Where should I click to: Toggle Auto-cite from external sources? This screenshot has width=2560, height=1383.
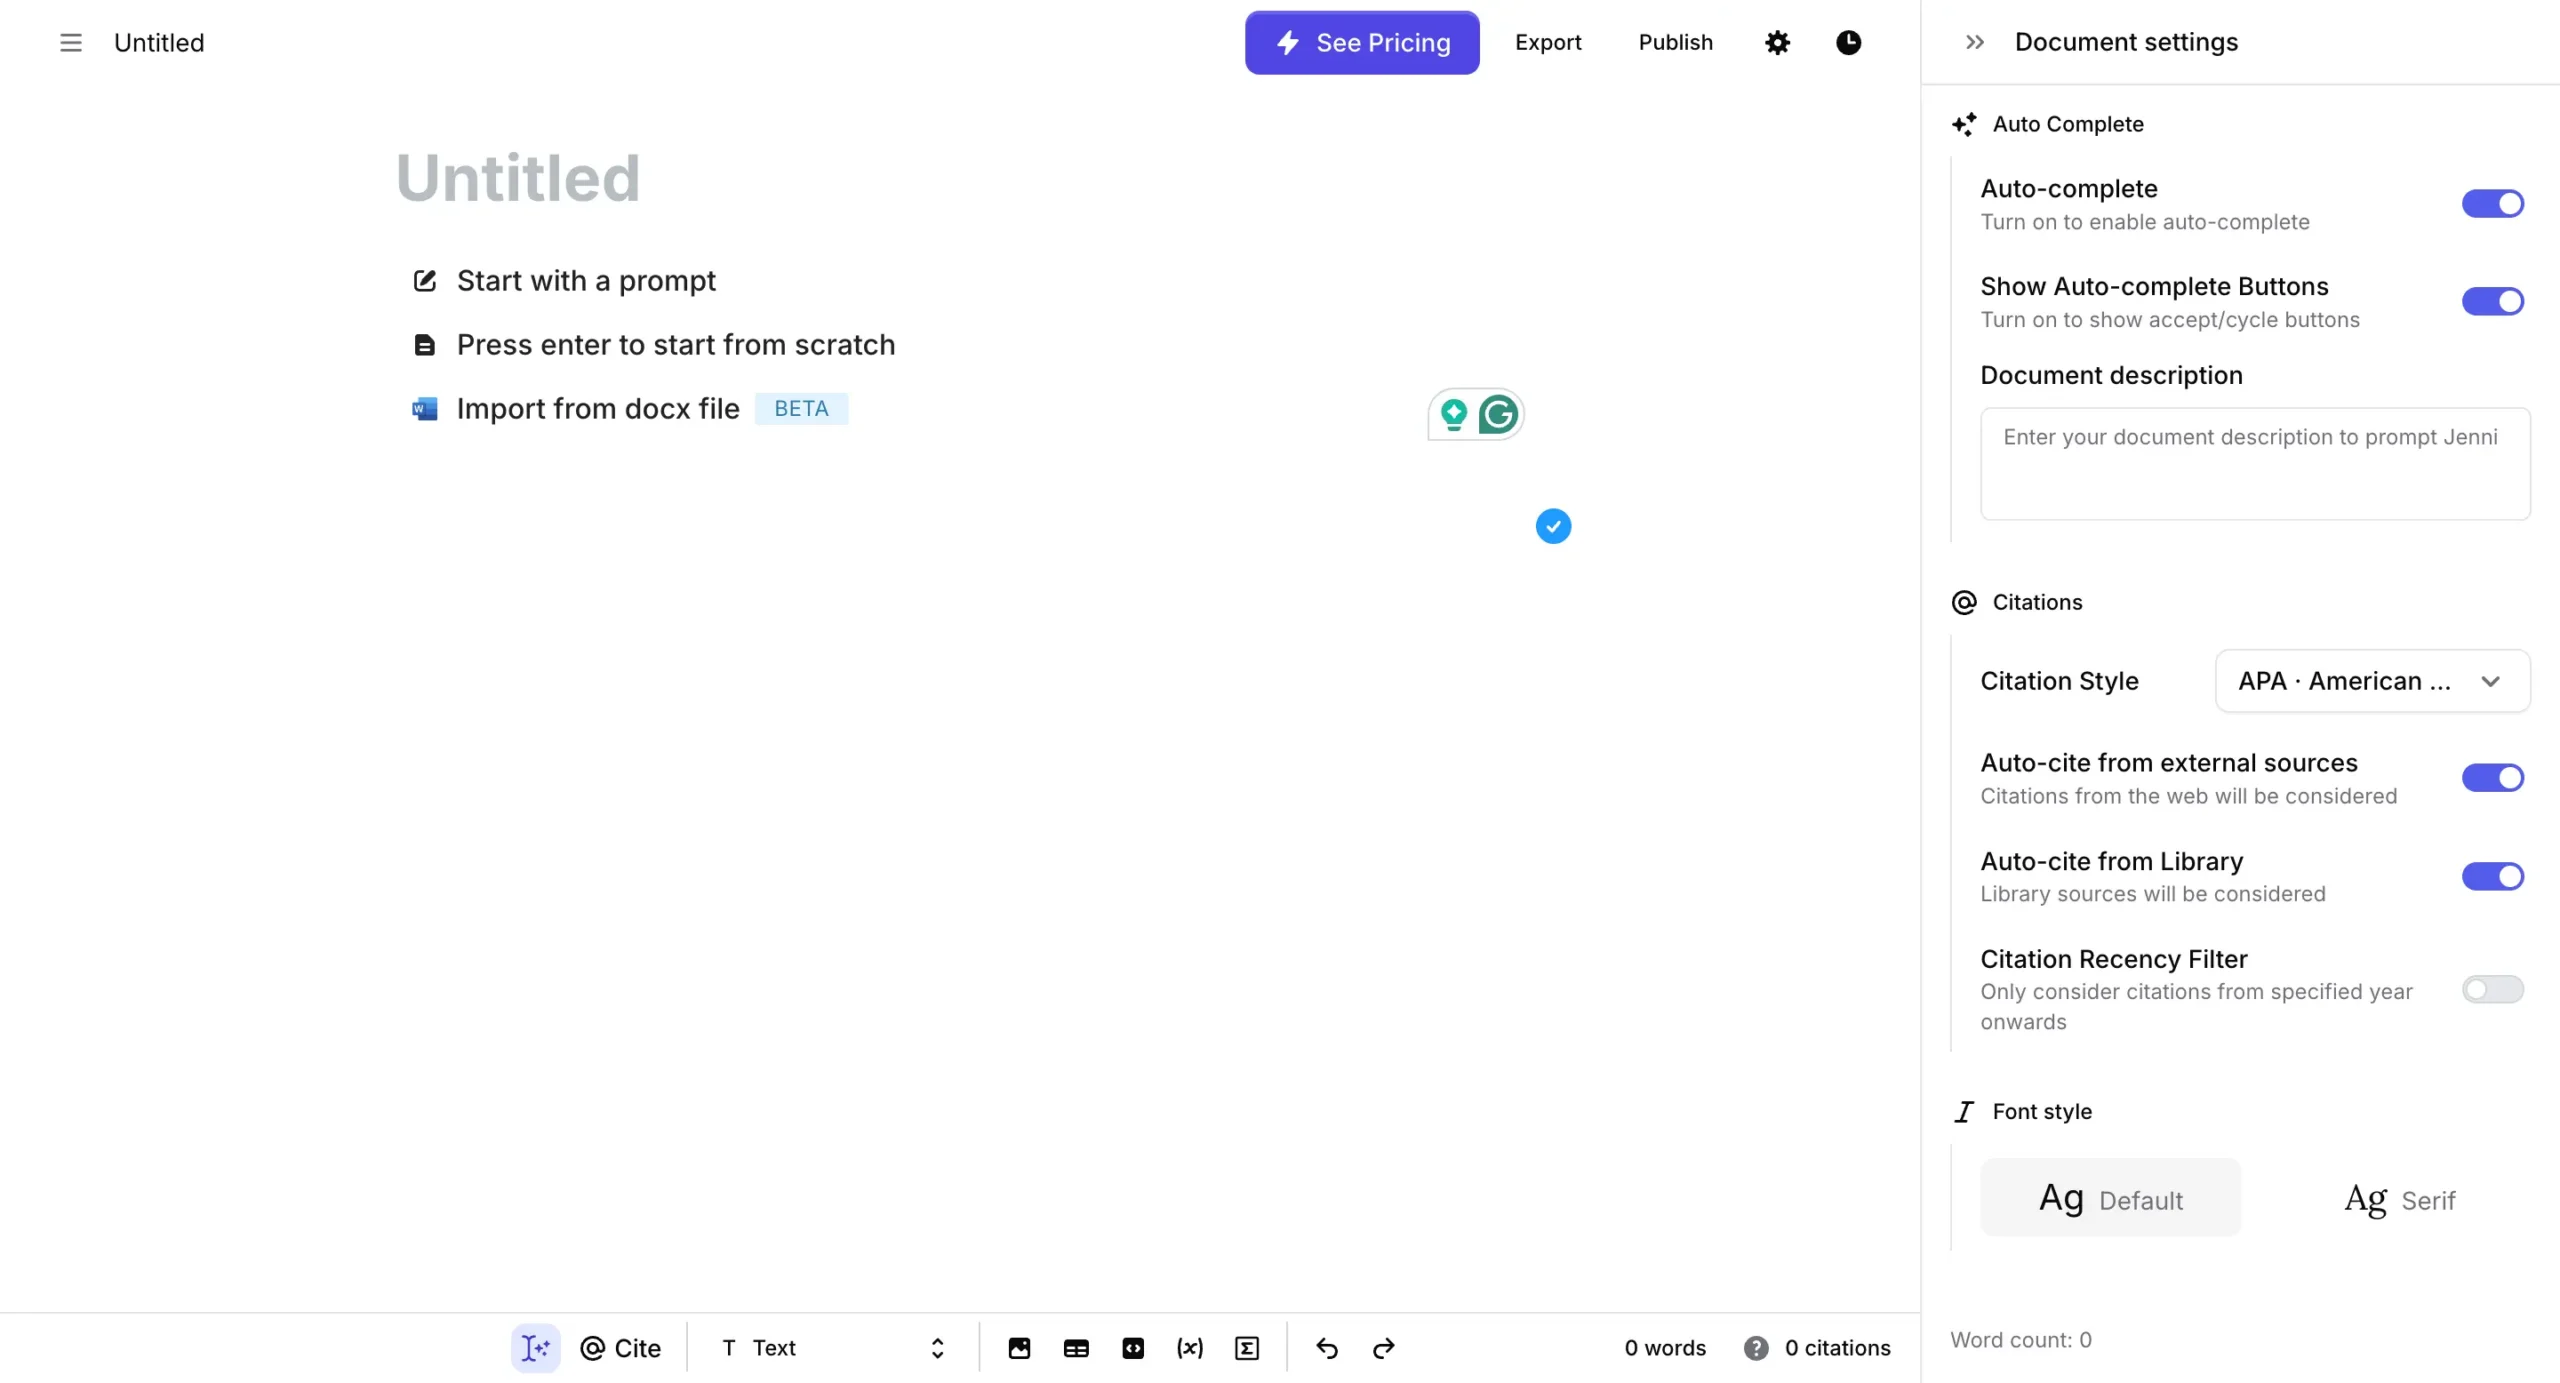point(2492,778)
